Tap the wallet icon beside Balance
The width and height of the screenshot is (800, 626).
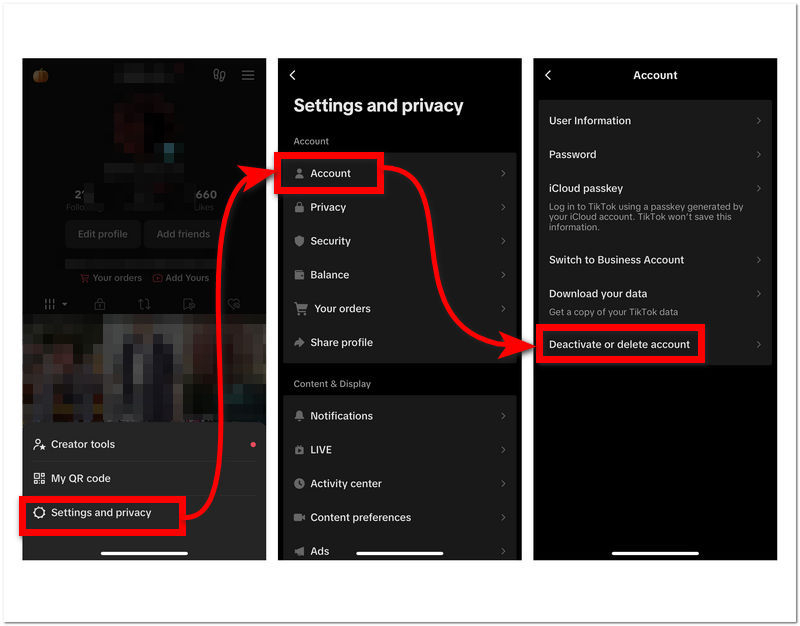pos(299,275)
